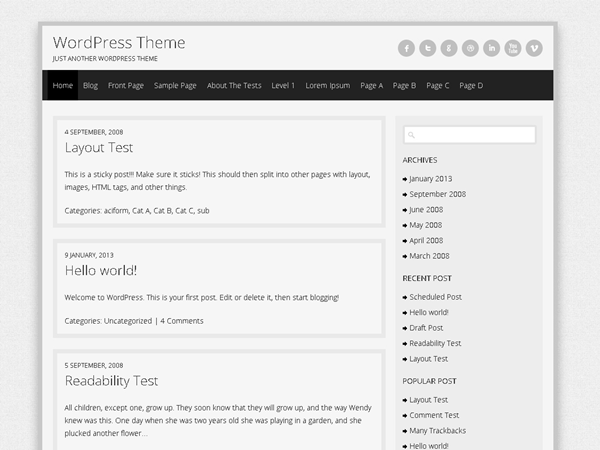Image resolution: width=600 pixels, height=450 pixels.
Task: Open Page A in navigation
Action: [372, 85]
